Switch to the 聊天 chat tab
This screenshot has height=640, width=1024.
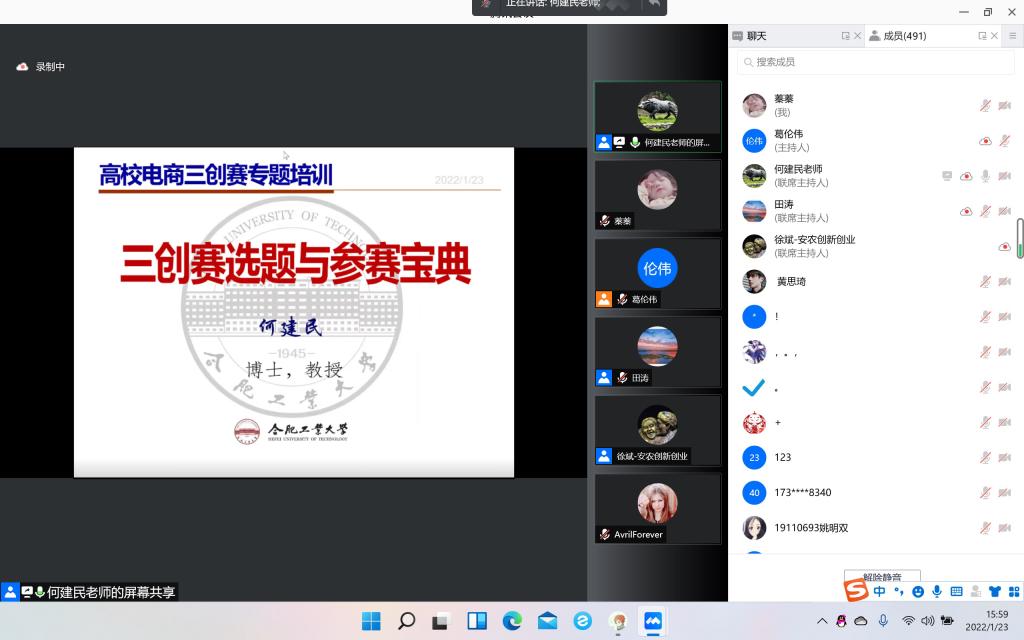(757, 36)
